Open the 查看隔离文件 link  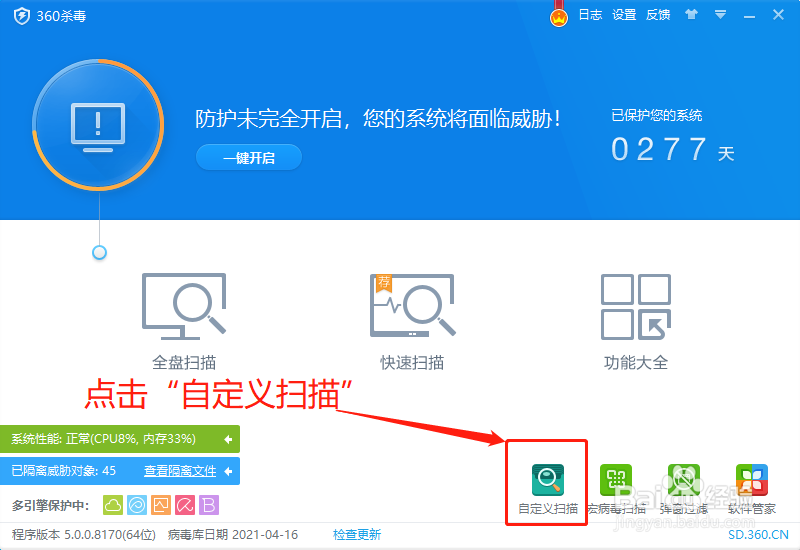(x=180, y=471)
